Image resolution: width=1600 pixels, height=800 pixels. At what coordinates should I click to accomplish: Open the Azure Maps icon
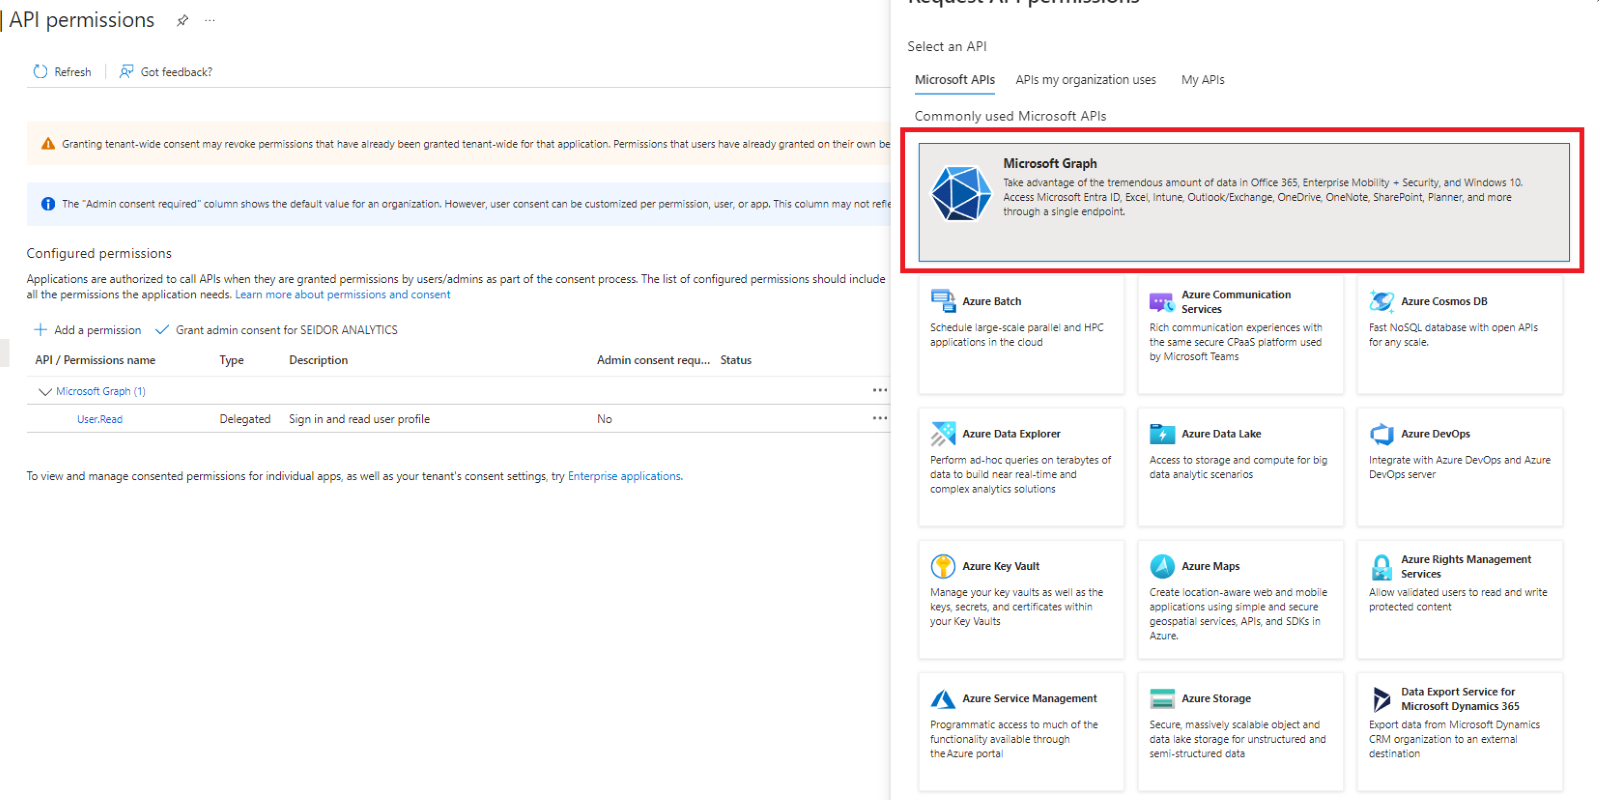(1162, 566)
